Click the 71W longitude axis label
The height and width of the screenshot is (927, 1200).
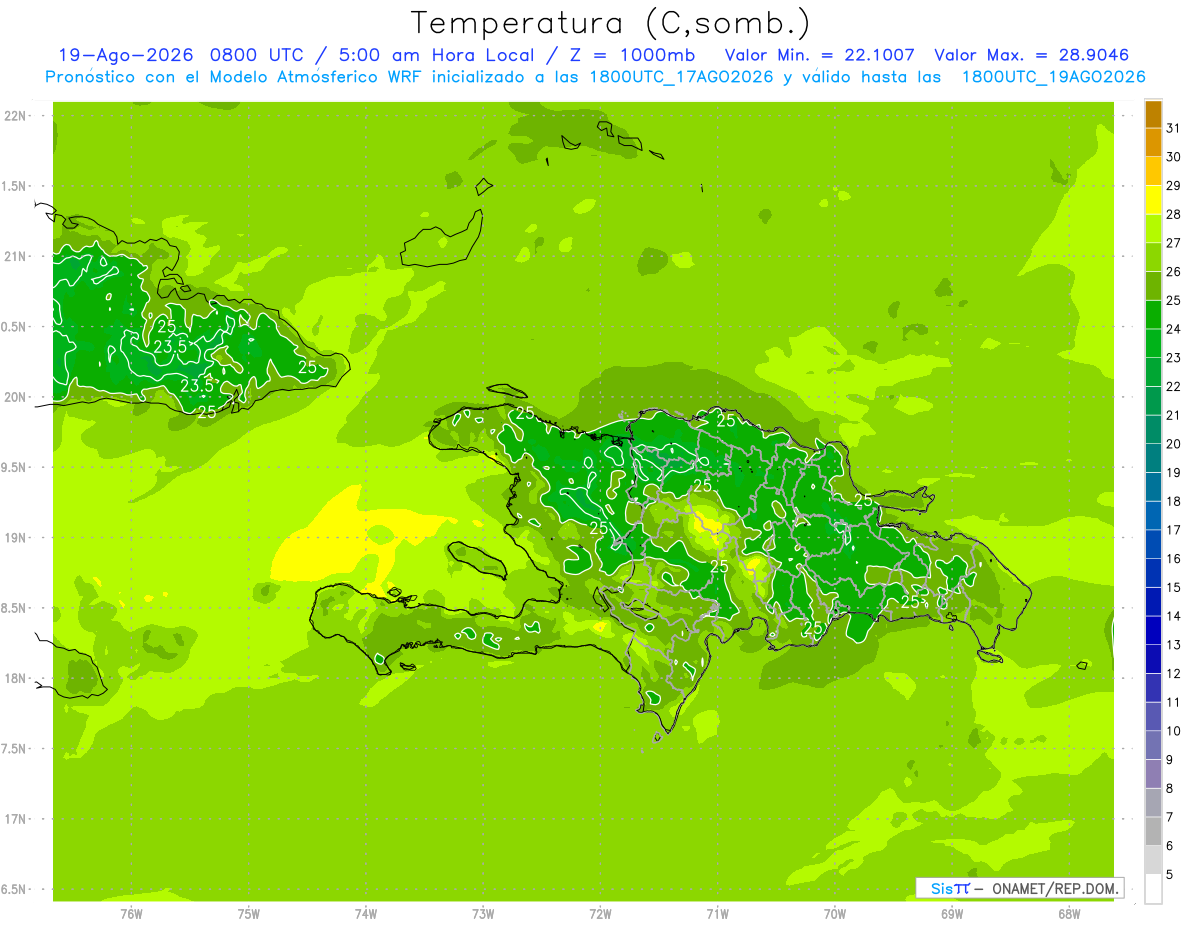(x=717, y=914)
